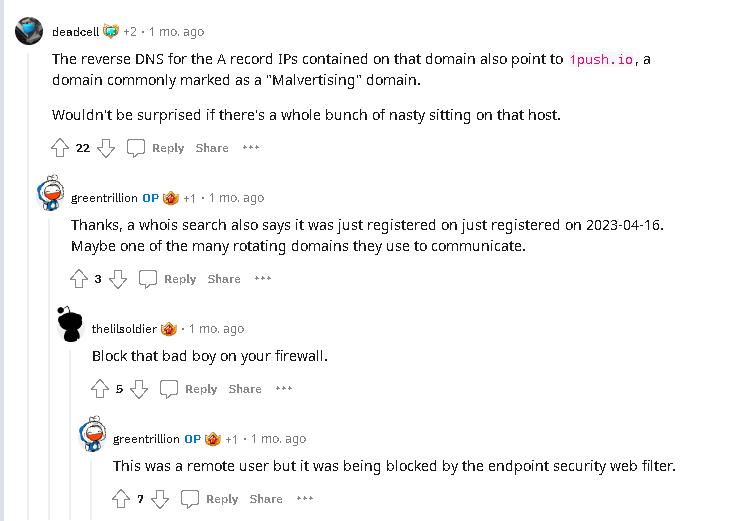The image size is (744, 521).
Task: Click deadcell's avatar image
Action: [x=29, y=31]
